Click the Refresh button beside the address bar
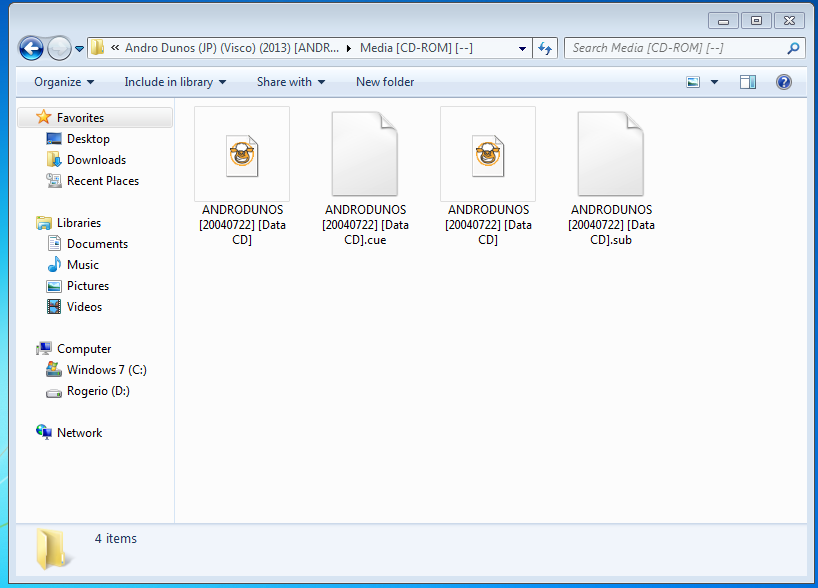 545,48
